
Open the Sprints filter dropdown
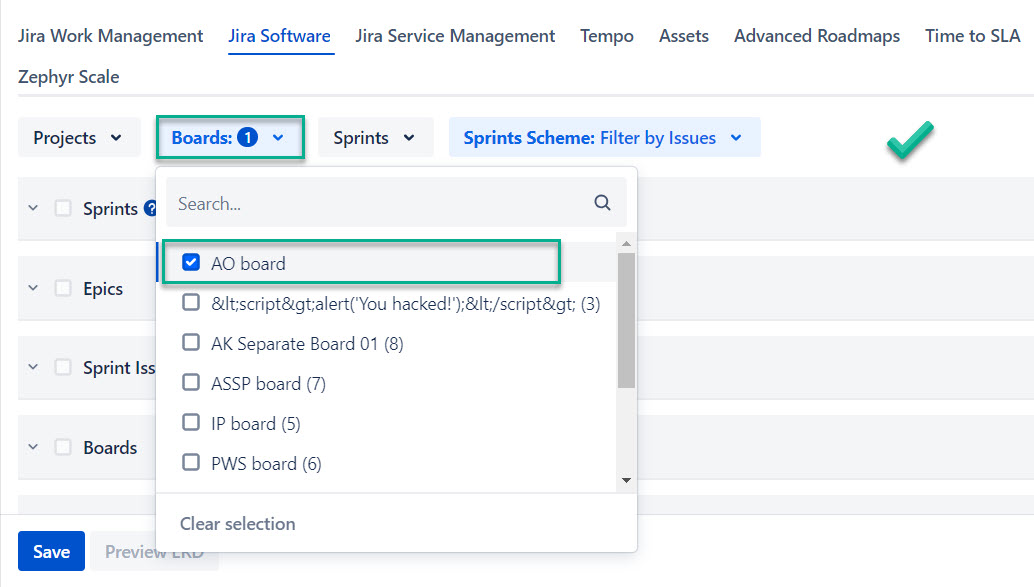point(375,138)
